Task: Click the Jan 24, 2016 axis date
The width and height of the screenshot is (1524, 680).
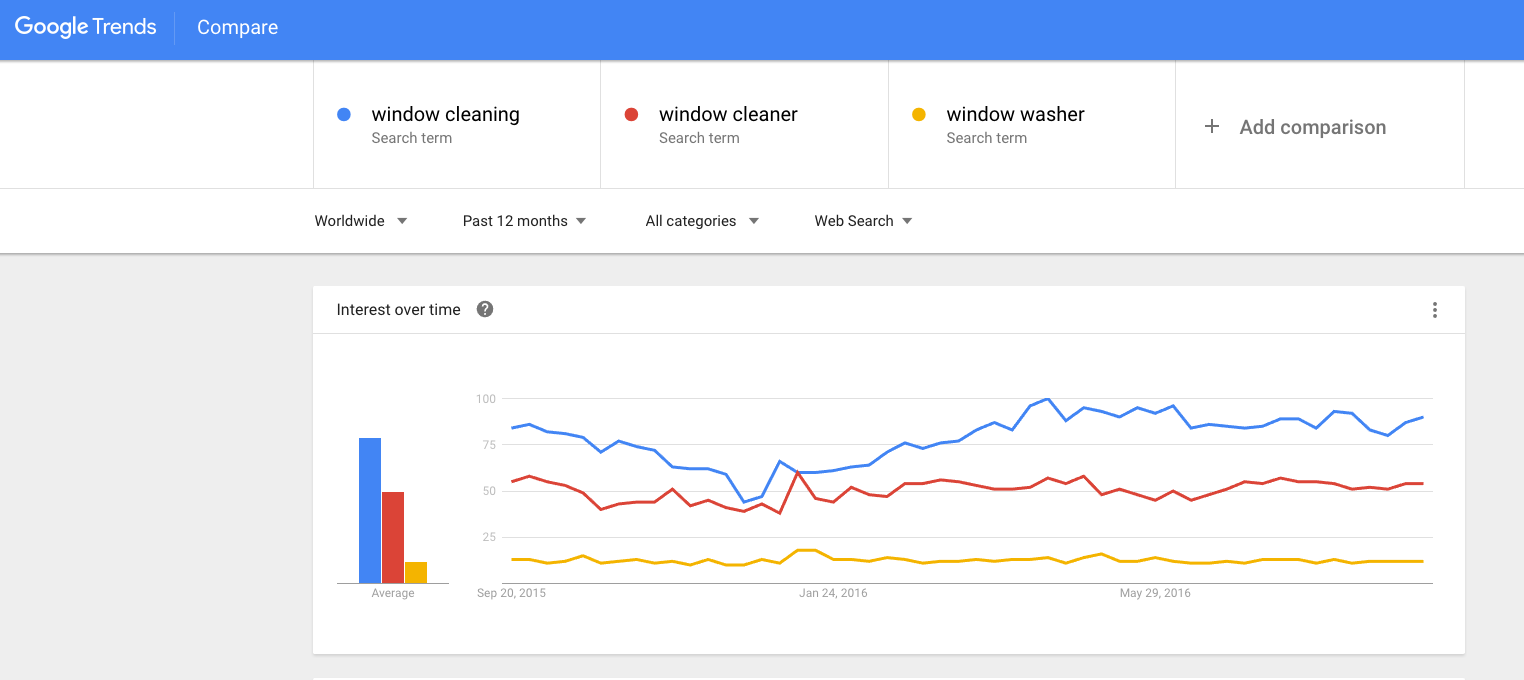Action: coord(833,593)
